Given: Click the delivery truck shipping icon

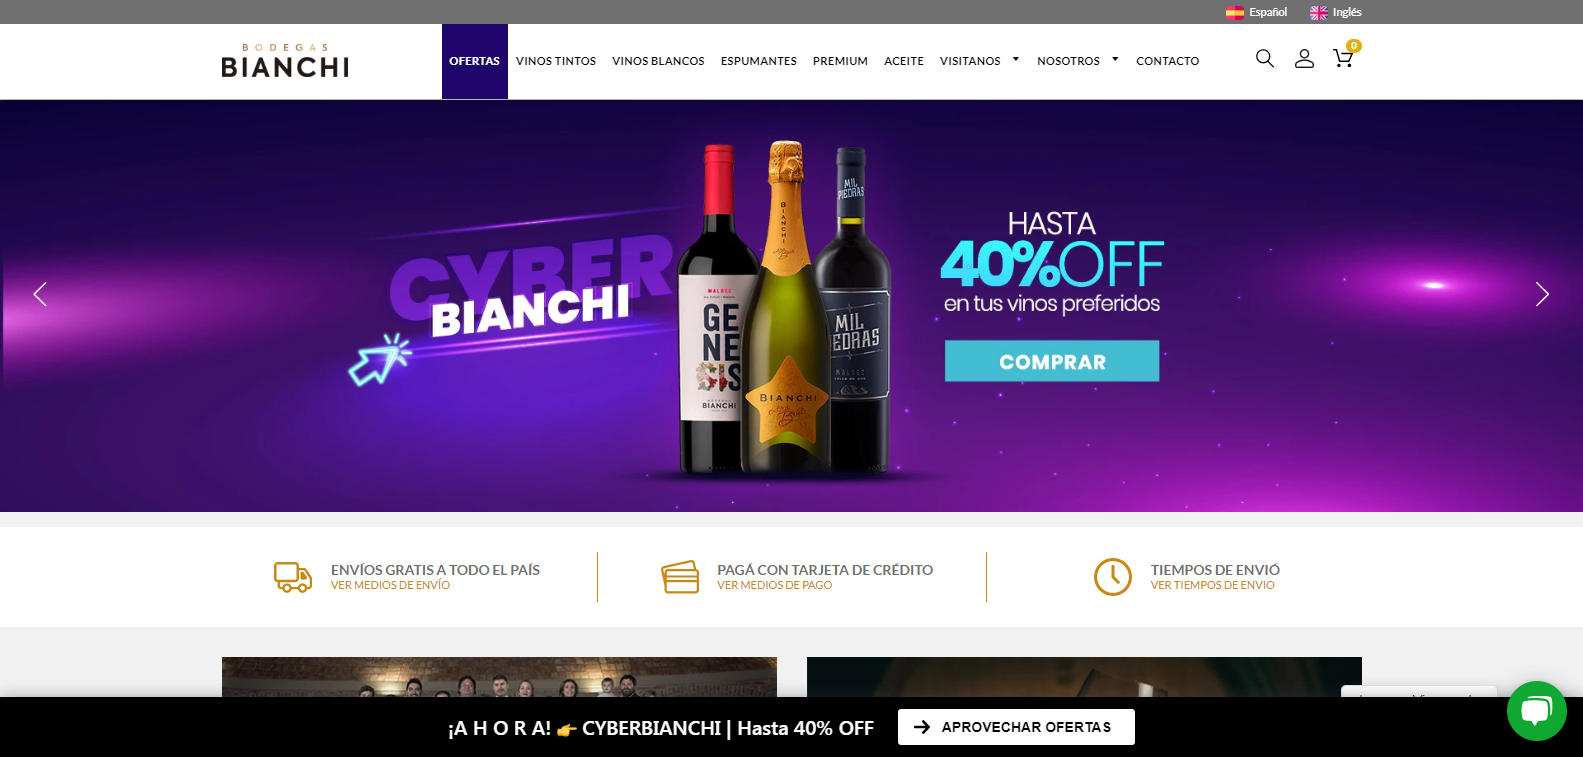Looking at the screenshot, I should pos(293,577).
